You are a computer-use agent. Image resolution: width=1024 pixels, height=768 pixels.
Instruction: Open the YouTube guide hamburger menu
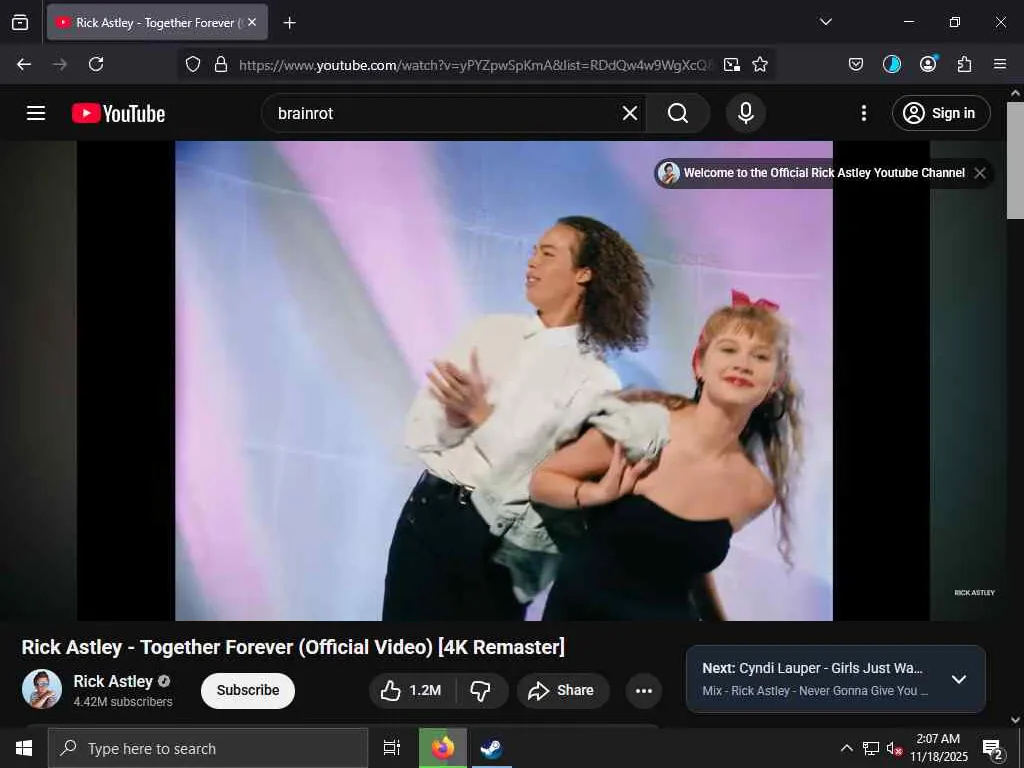click(36, 113)
